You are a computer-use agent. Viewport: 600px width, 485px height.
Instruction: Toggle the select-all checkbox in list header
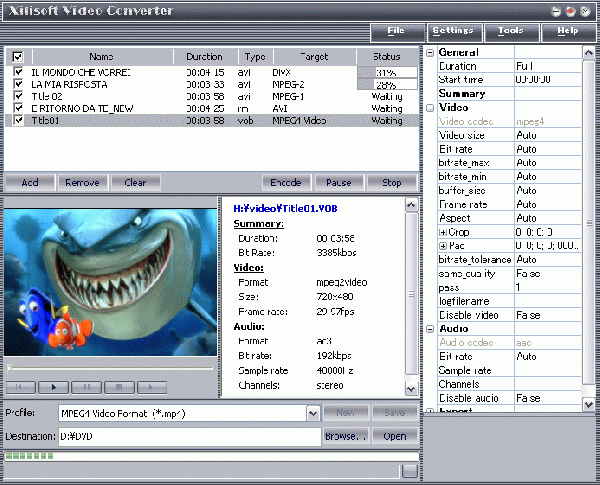17,57
